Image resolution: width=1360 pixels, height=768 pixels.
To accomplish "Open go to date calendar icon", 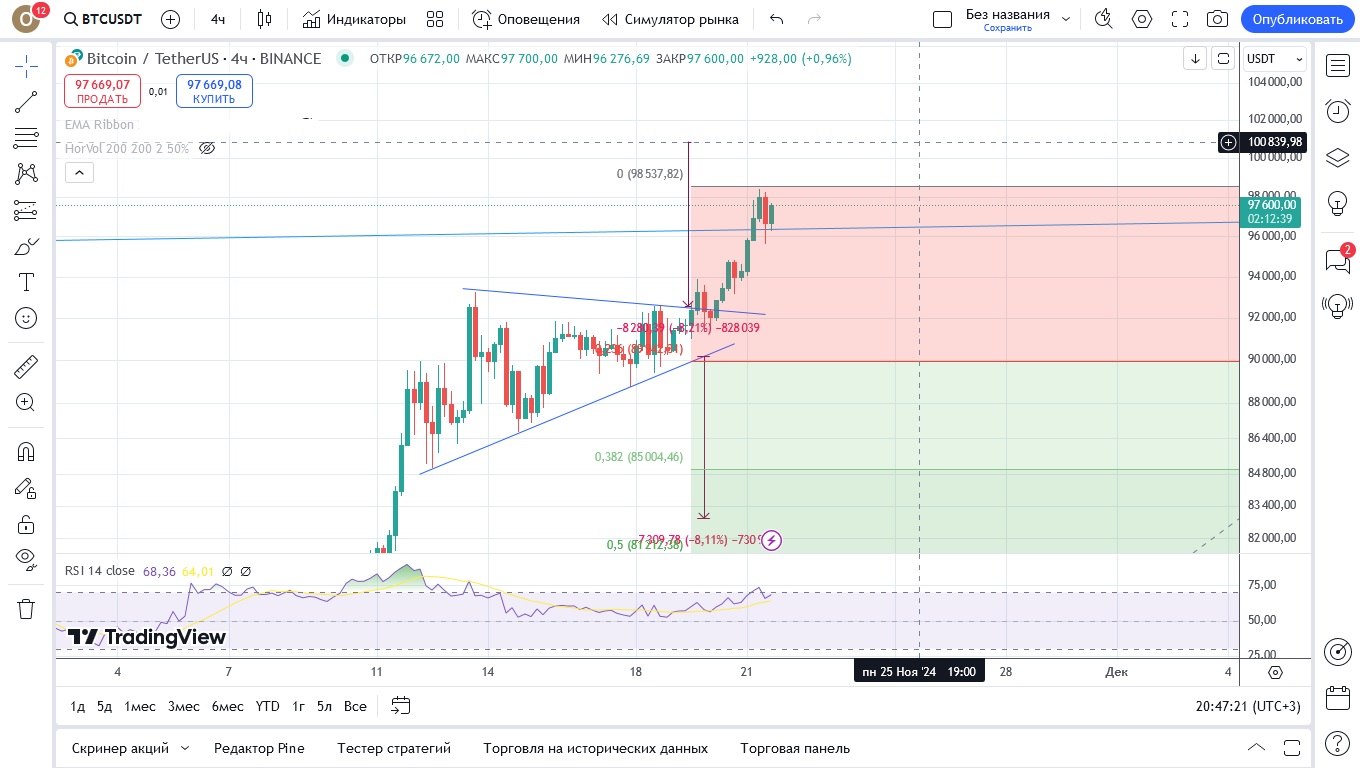I will (400, 706).
